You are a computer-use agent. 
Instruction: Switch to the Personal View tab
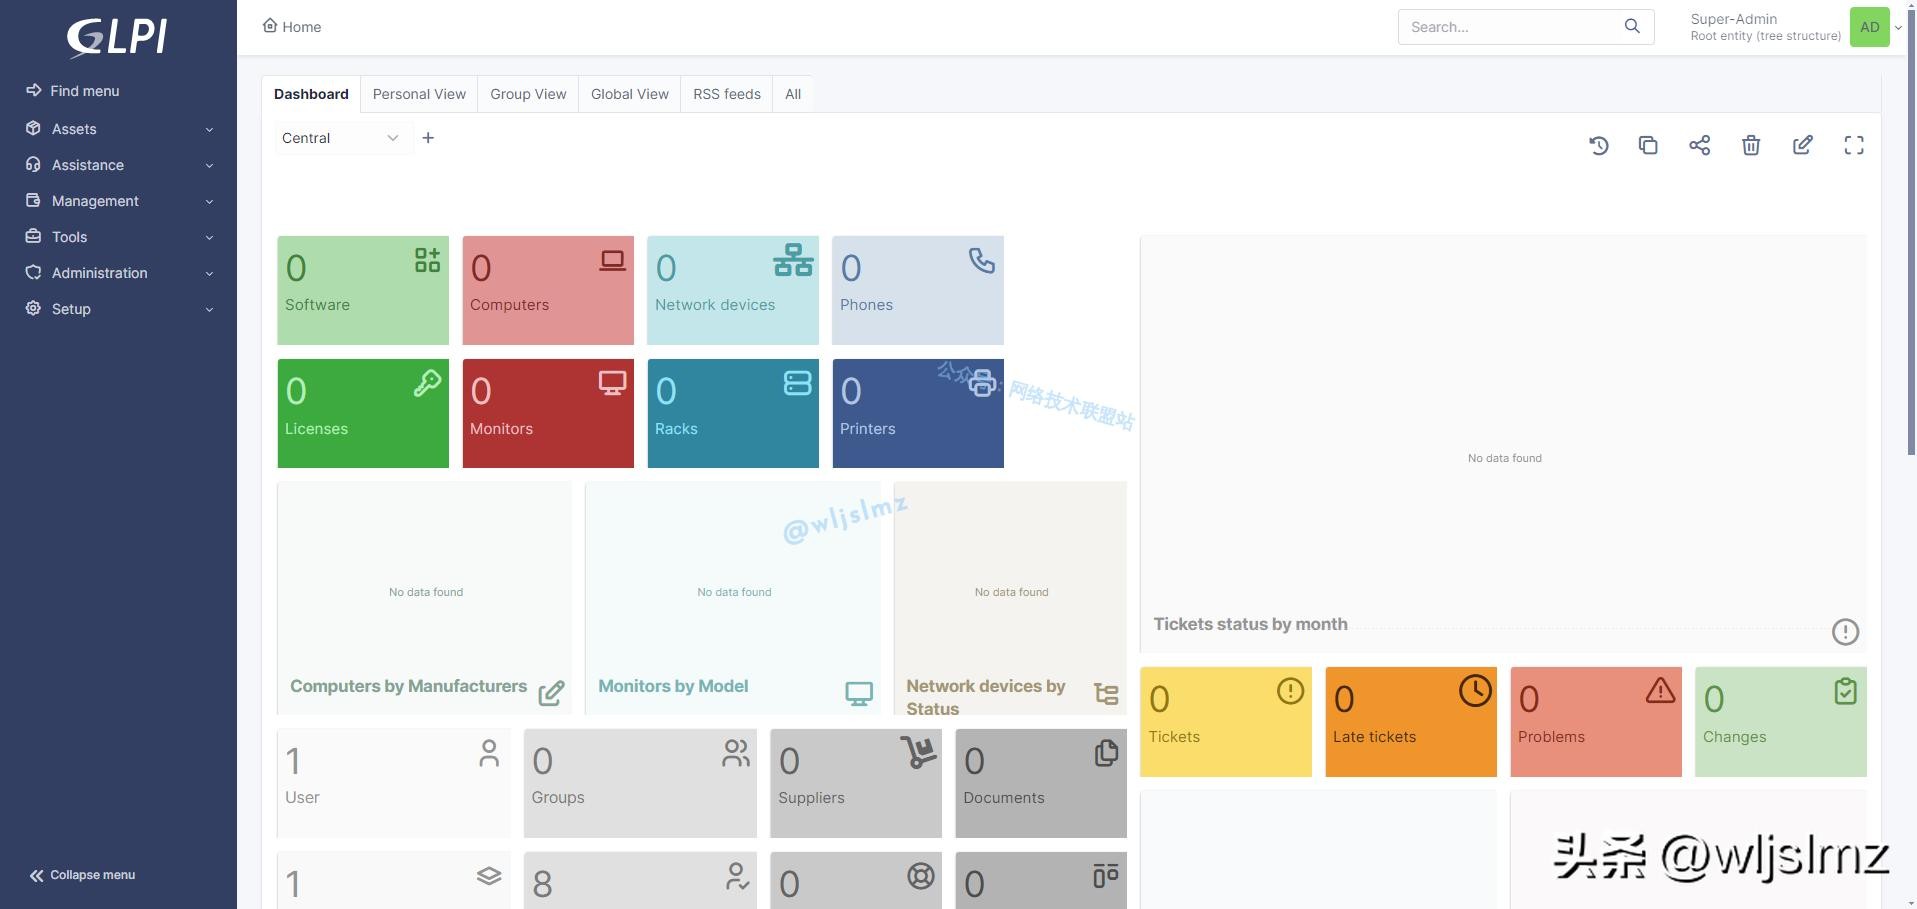419,94
